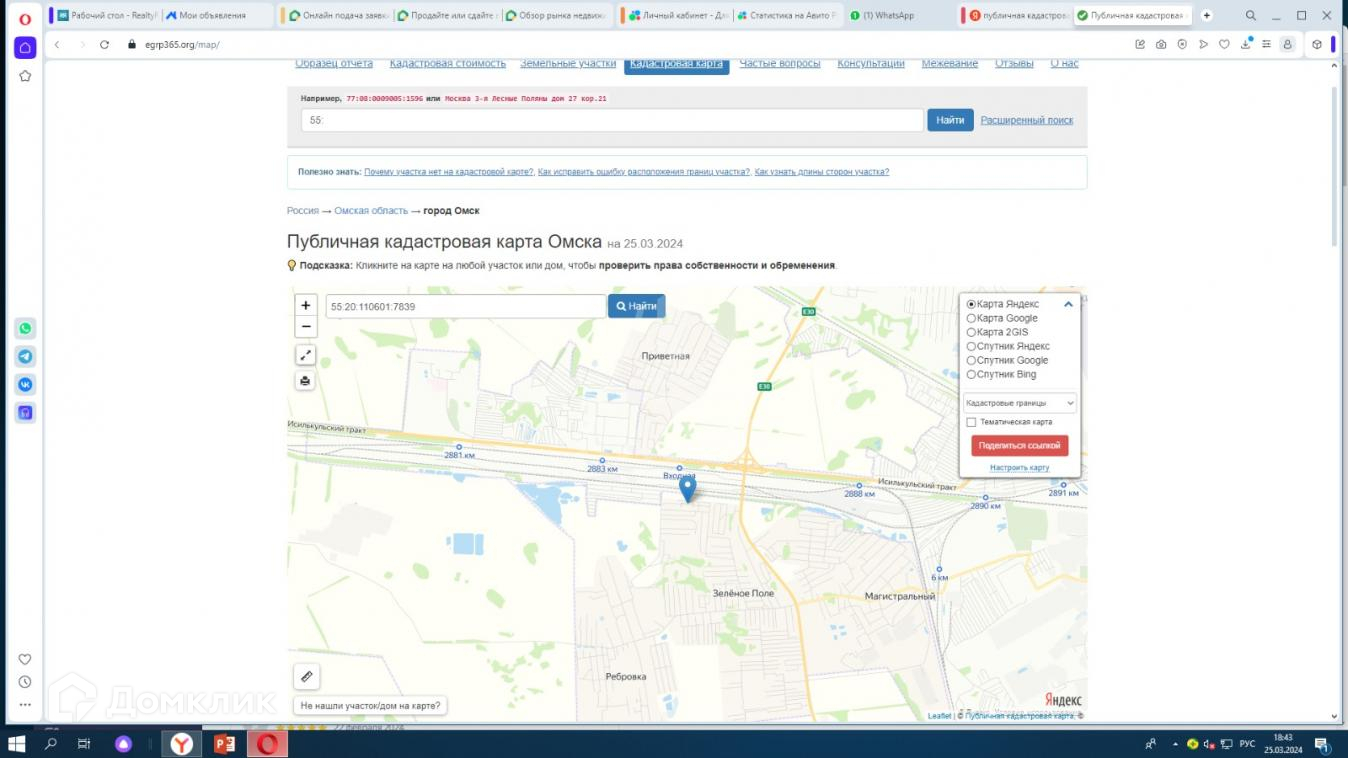Select Карта Яндекс base map
1348x758 pixels.
1003,304
